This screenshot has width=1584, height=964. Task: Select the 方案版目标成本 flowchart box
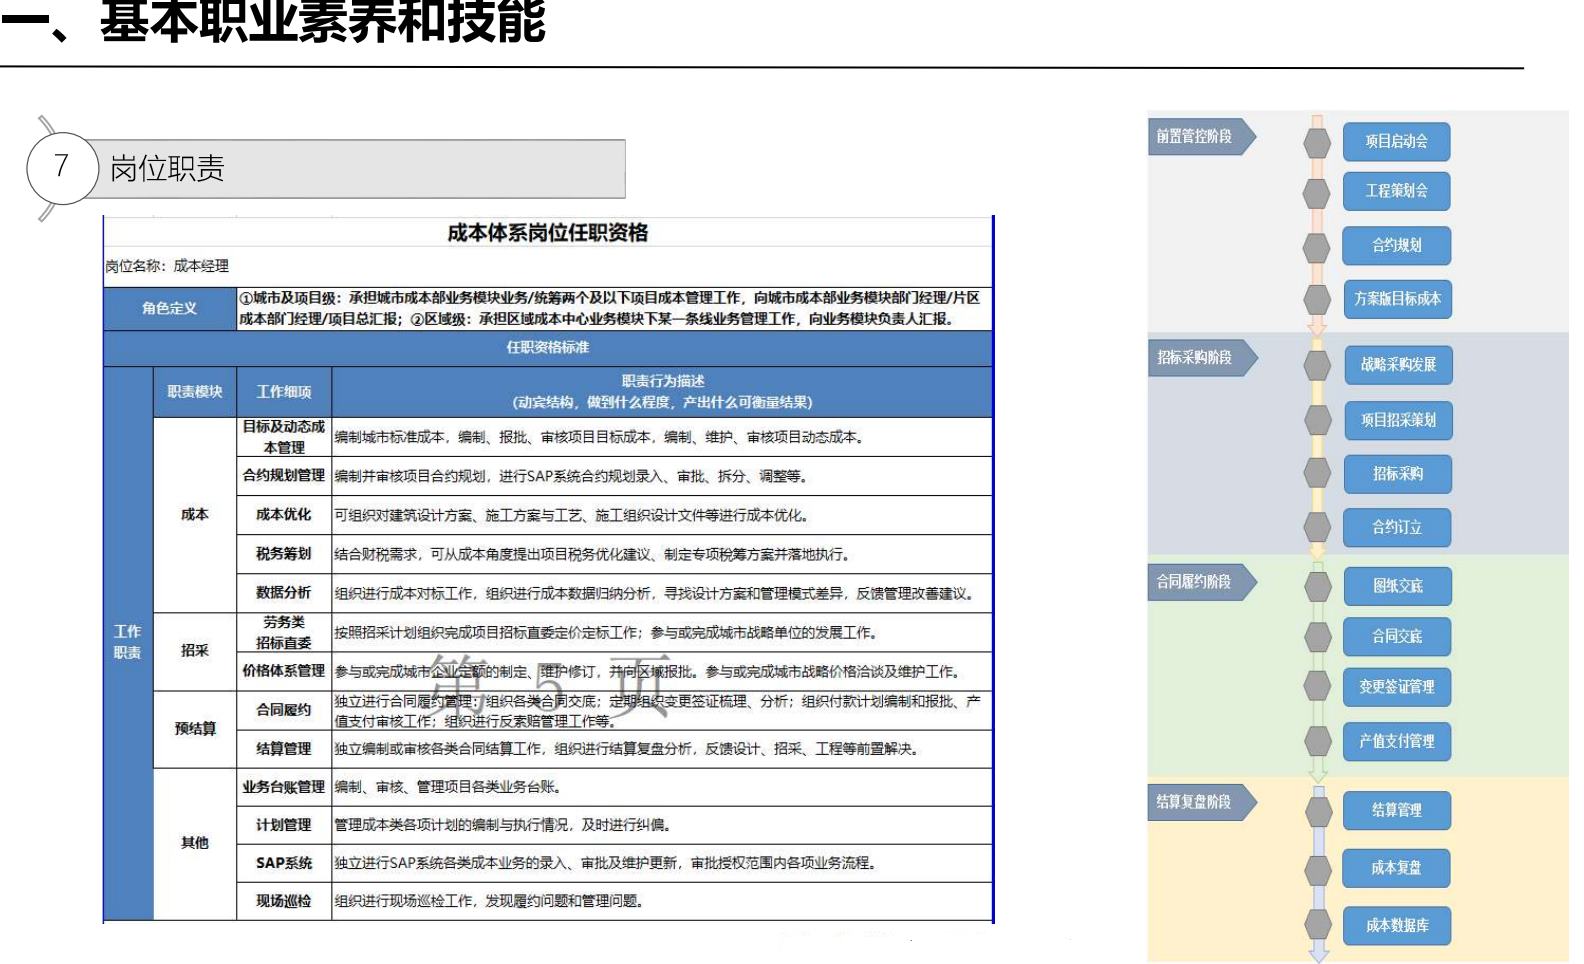click(1396, 299)
